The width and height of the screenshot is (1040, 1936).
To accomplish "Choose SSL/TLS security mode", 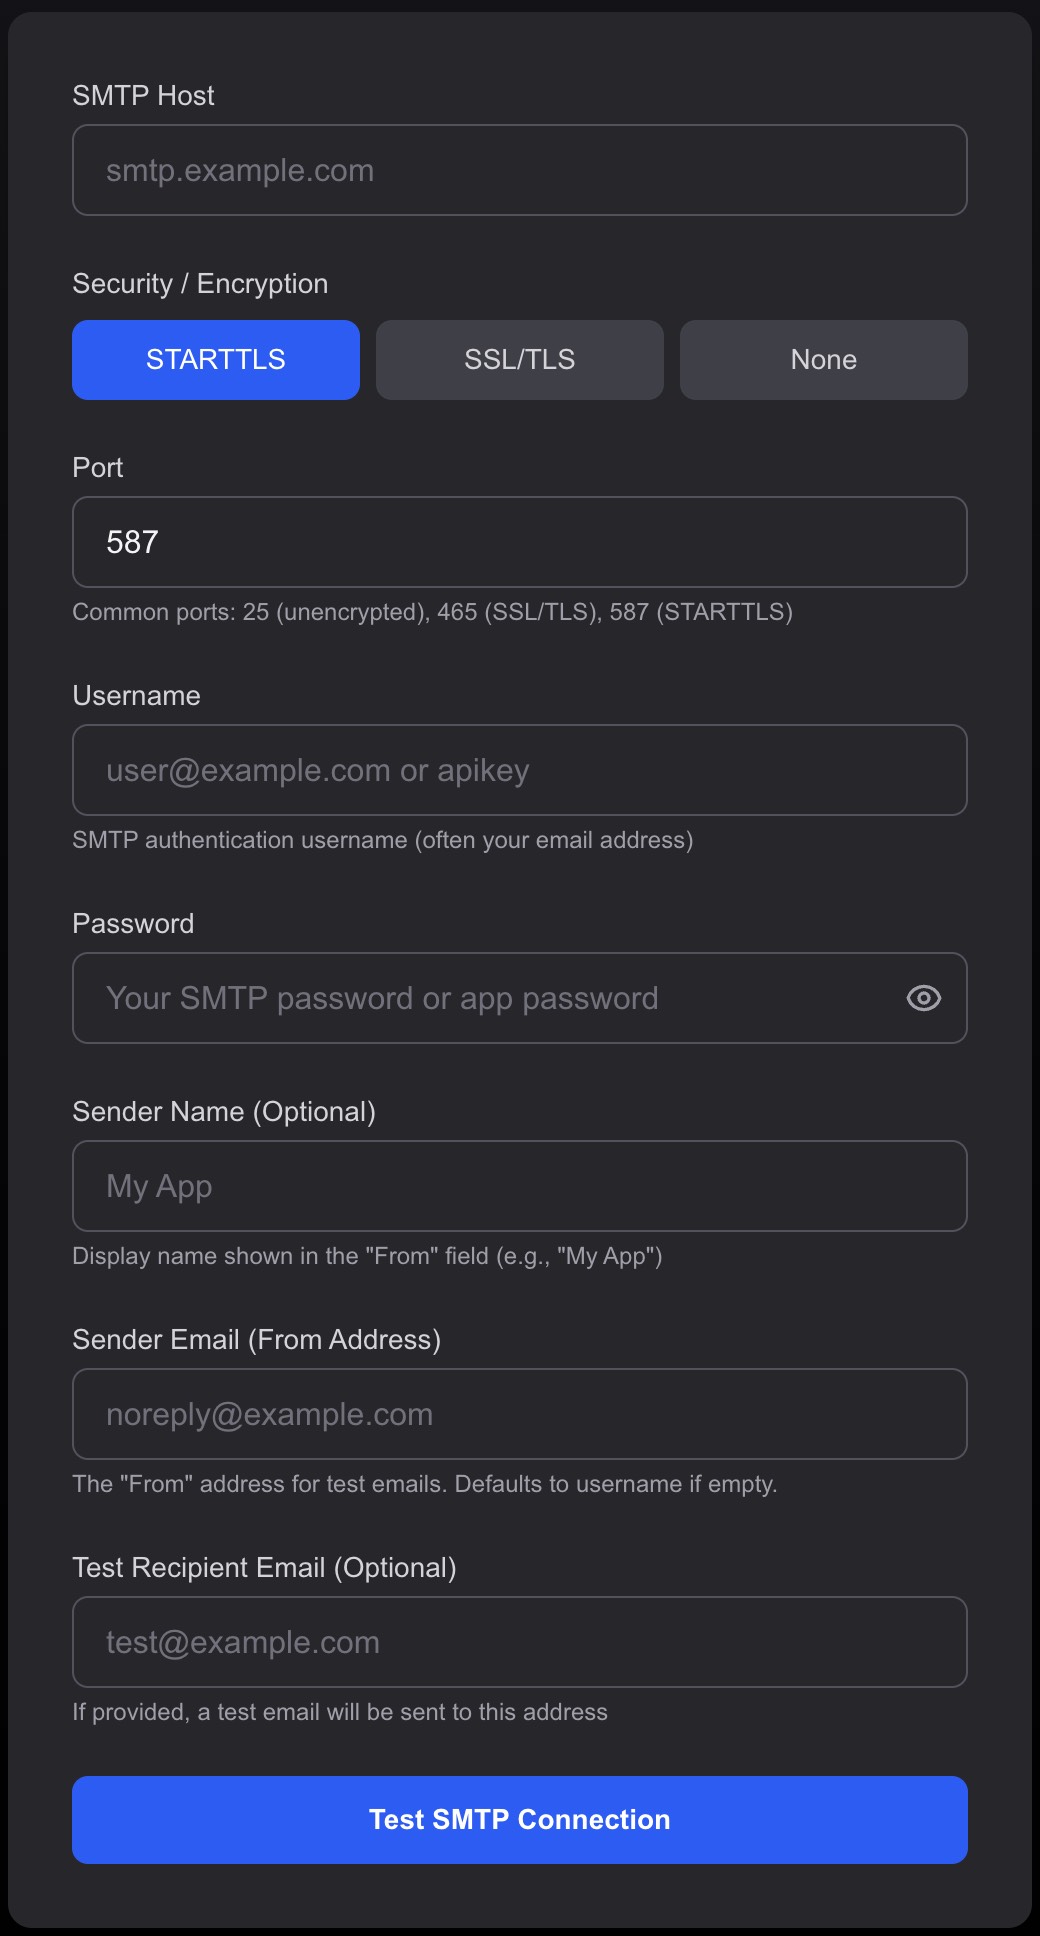I will point(520,360).
